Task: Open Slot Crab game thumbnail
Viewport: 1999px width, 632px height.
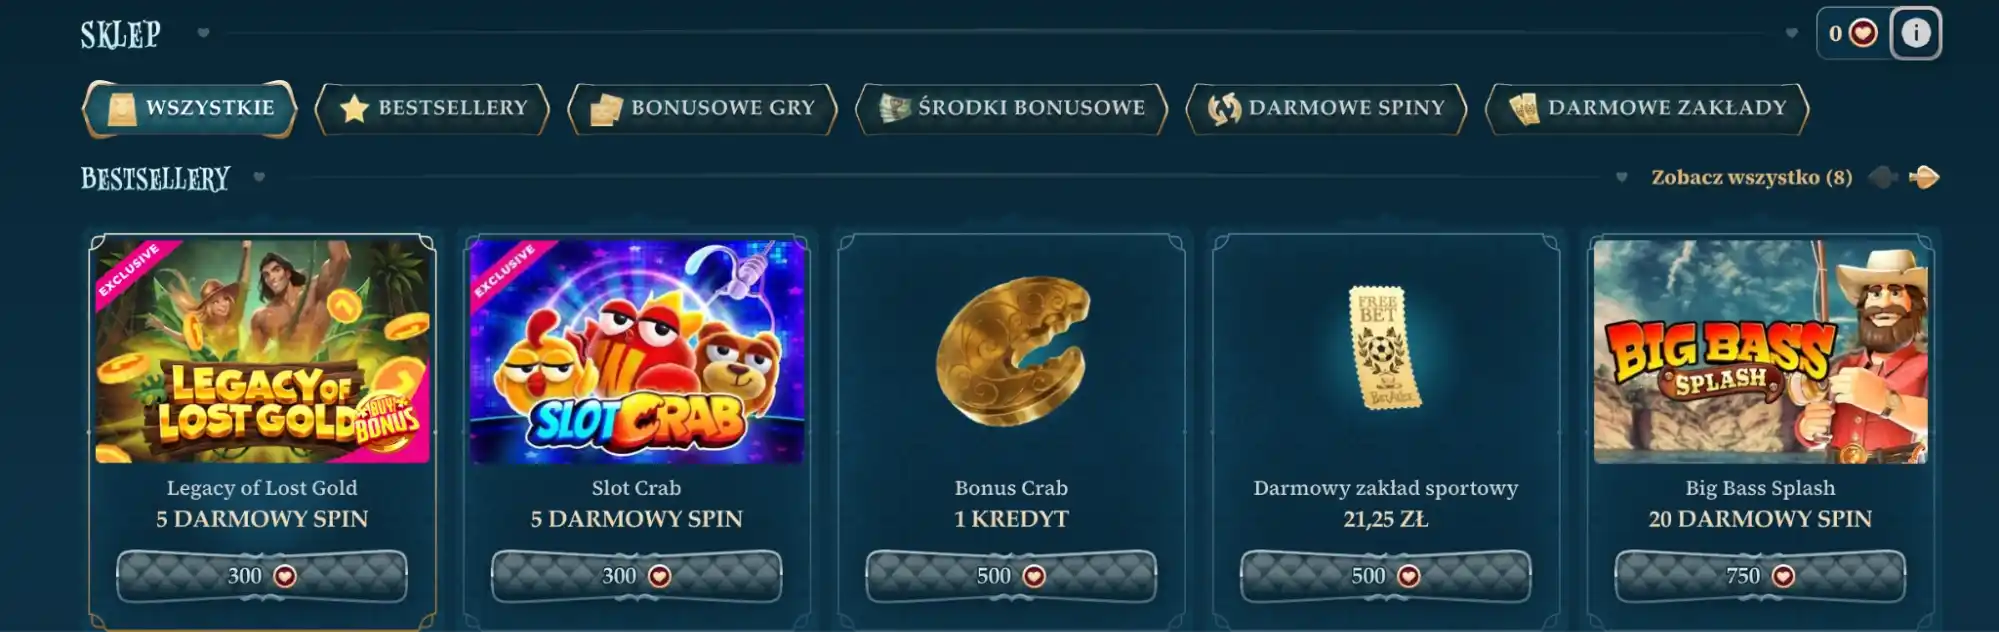Action: click(x=636, y=352)
